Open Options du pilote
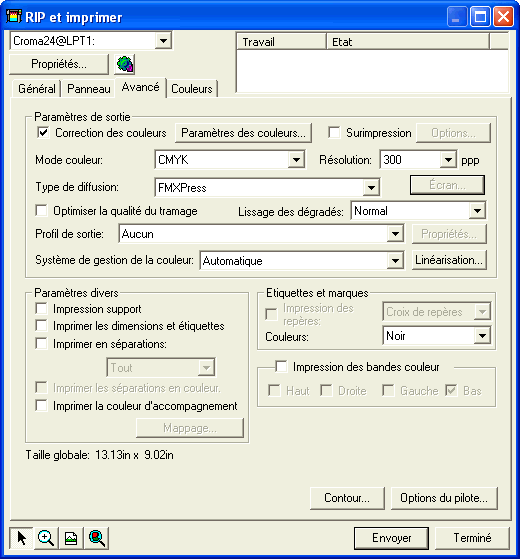This screenshot has height=559, width=520. click(x=444, y=498)
